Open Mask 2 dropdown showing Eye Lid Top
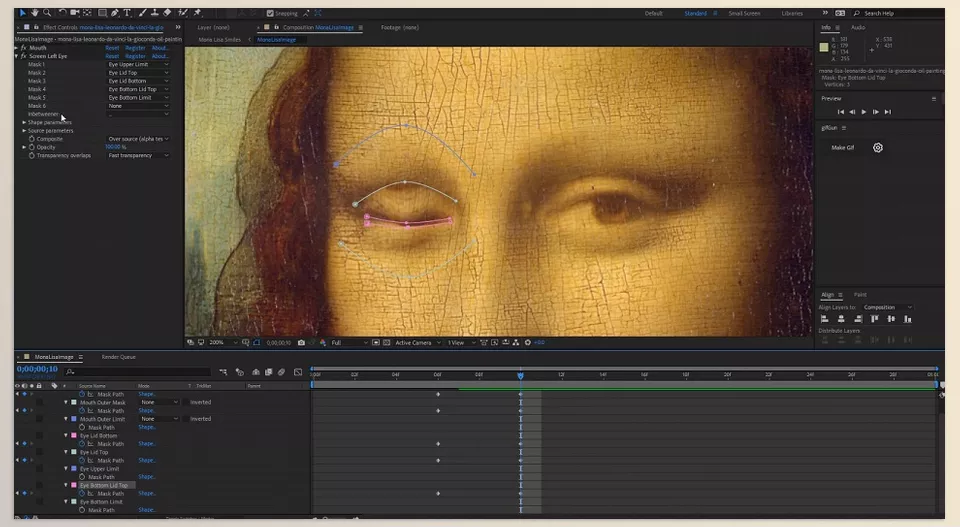This screenshot has height=527, width=960. (138, 73)
